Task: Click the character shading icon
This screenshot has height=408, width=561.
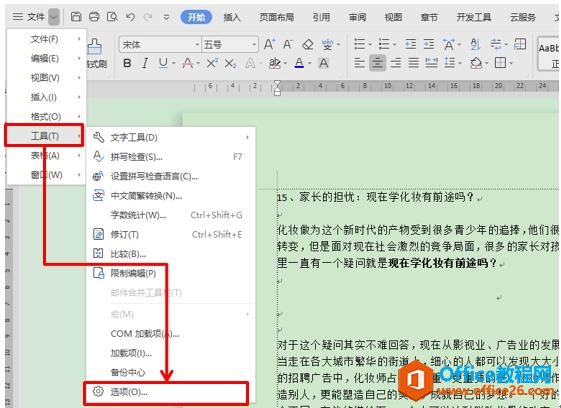Action: point(323,63)
